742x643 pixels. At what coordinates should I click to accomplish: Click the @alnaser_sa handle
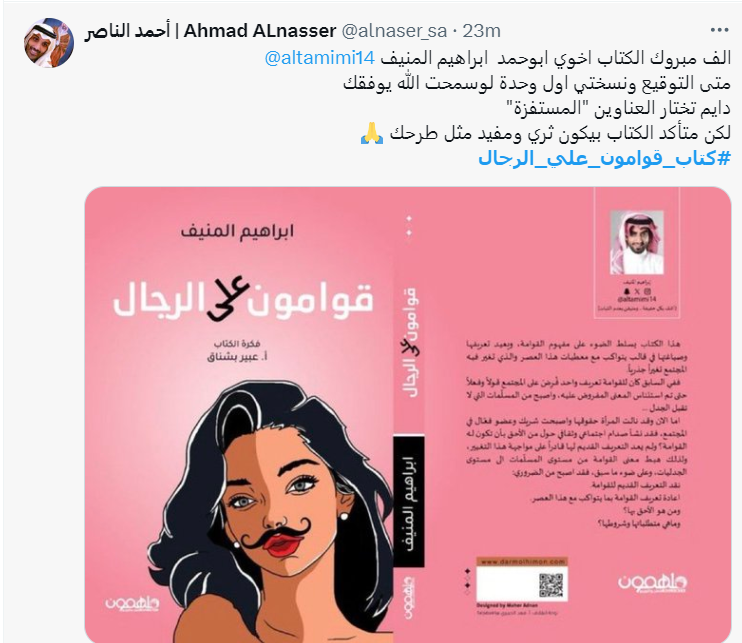[394, 31]
